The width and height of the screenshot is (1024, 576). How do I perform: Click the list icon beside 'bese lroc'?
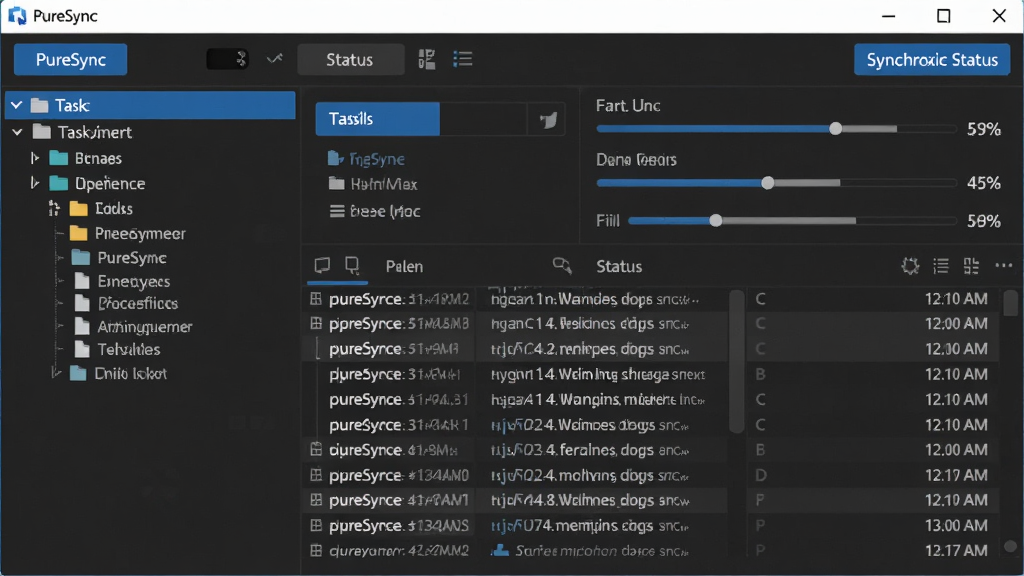tap(337, 211)
